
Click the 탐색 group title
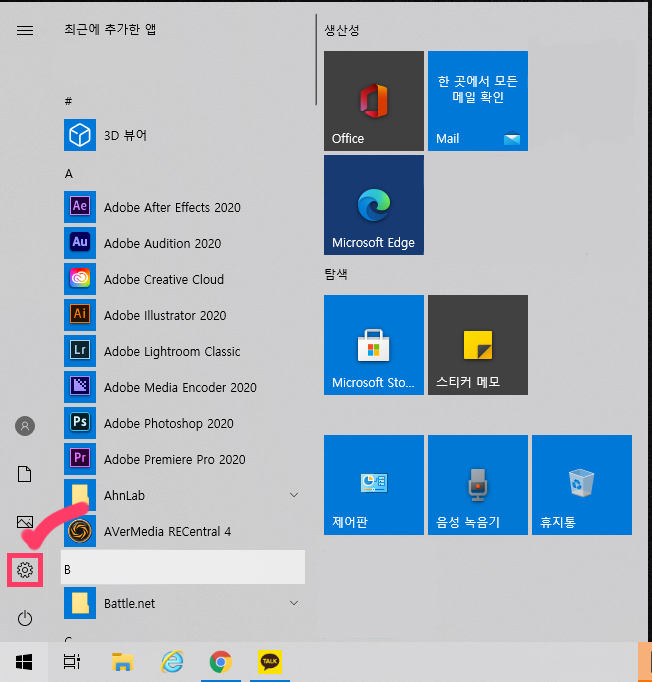(x=336, y=274)
